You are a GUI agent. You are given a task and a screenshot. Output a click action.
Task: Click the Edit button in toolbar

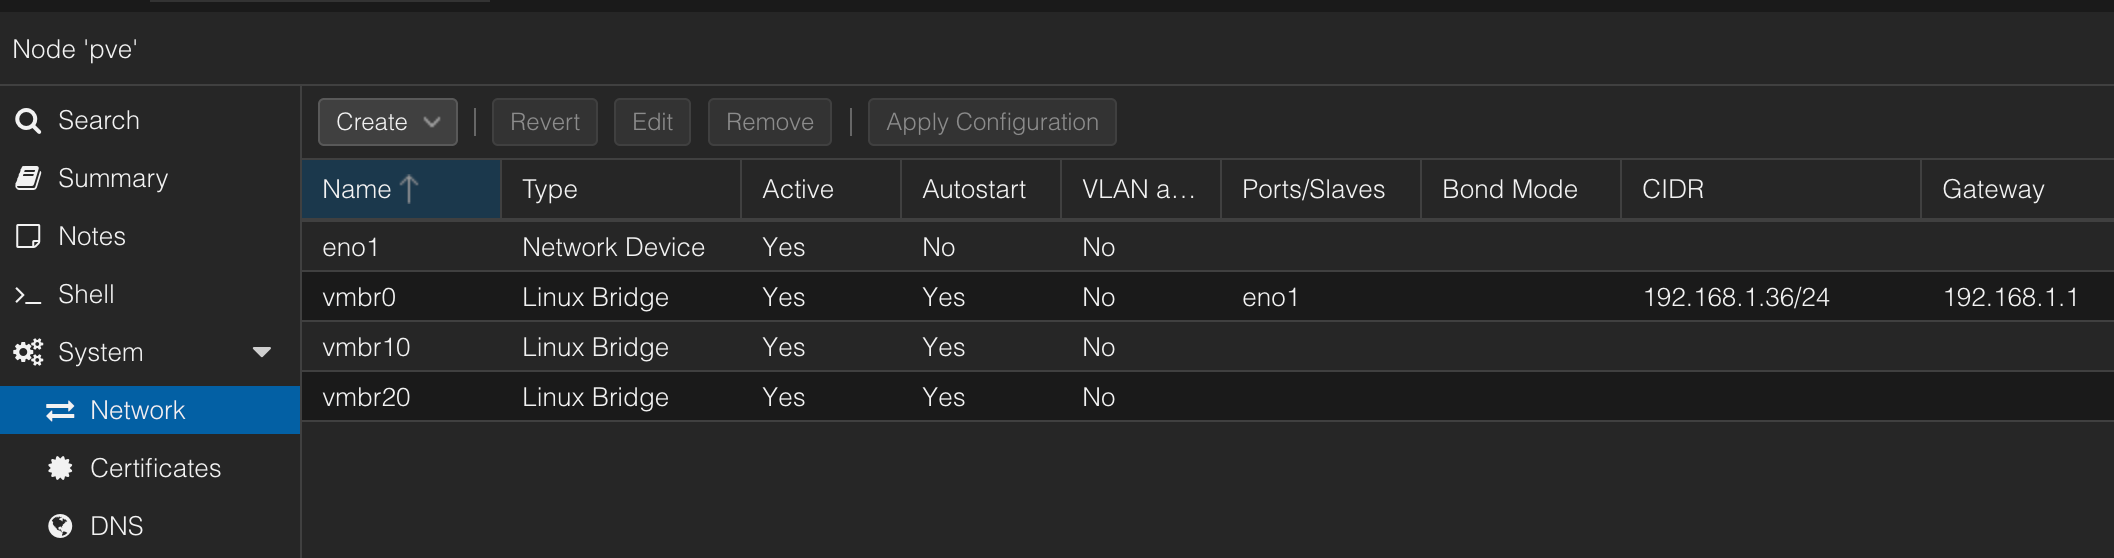[652, 122]
